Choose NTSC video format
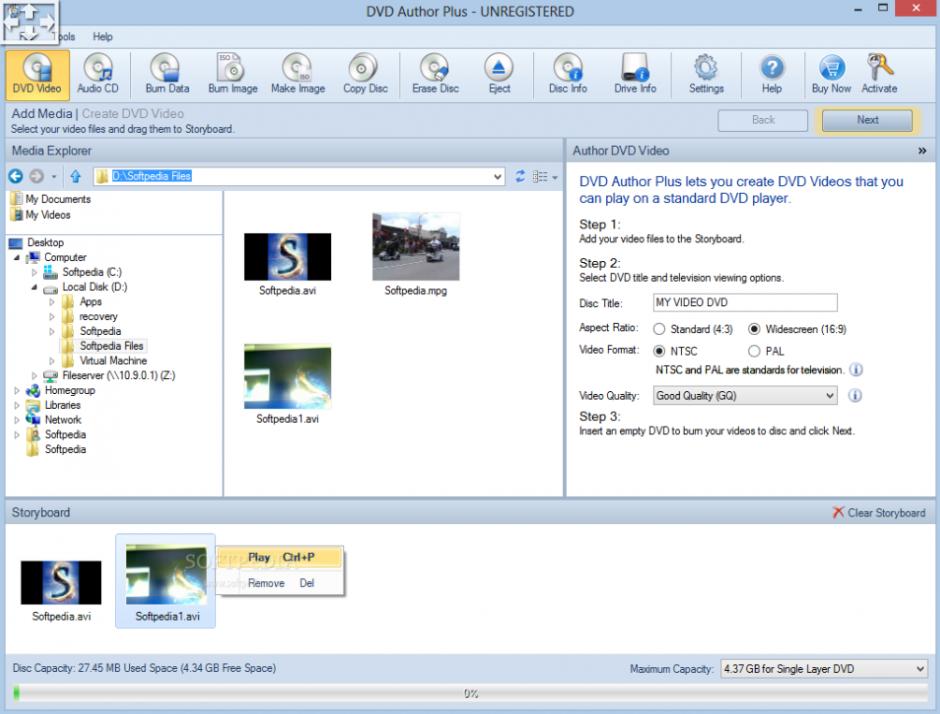This screenshot has height=714, width=940. click(x=659, y=351)
